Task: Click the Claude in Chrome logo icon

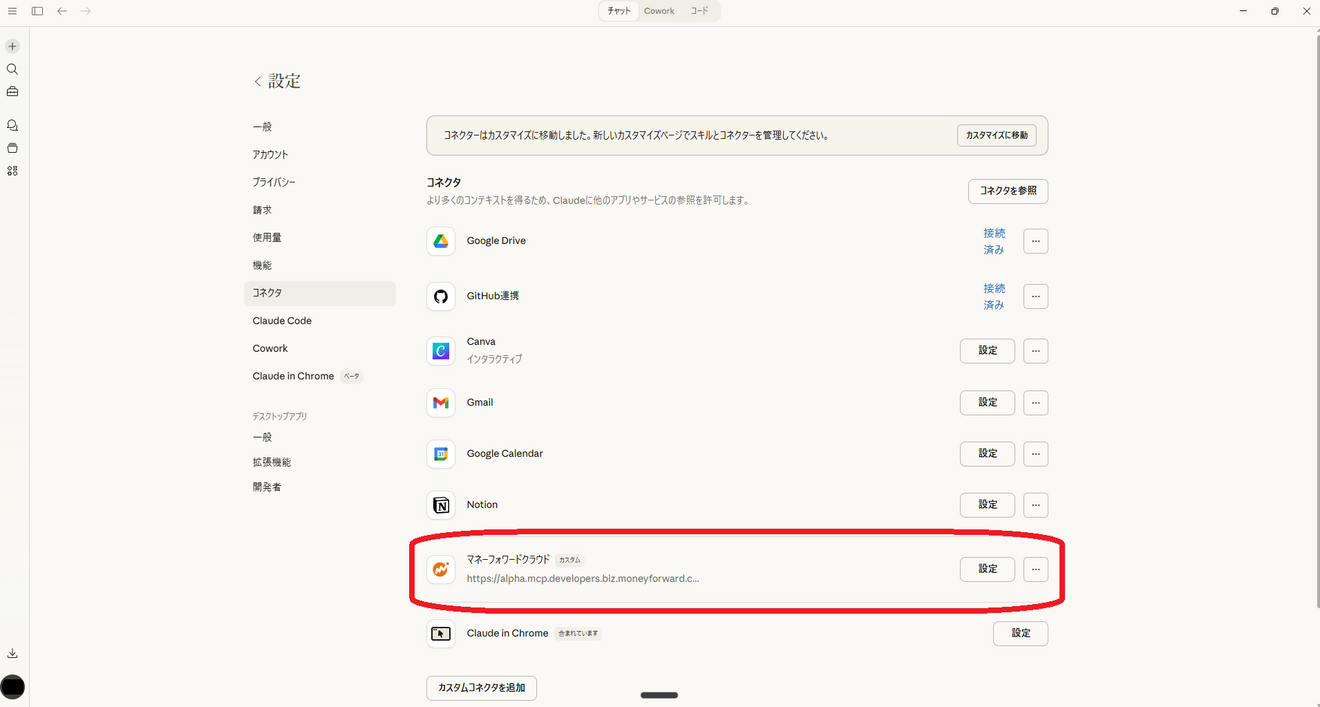Action: pyautogui.click(x=441, y=634)
